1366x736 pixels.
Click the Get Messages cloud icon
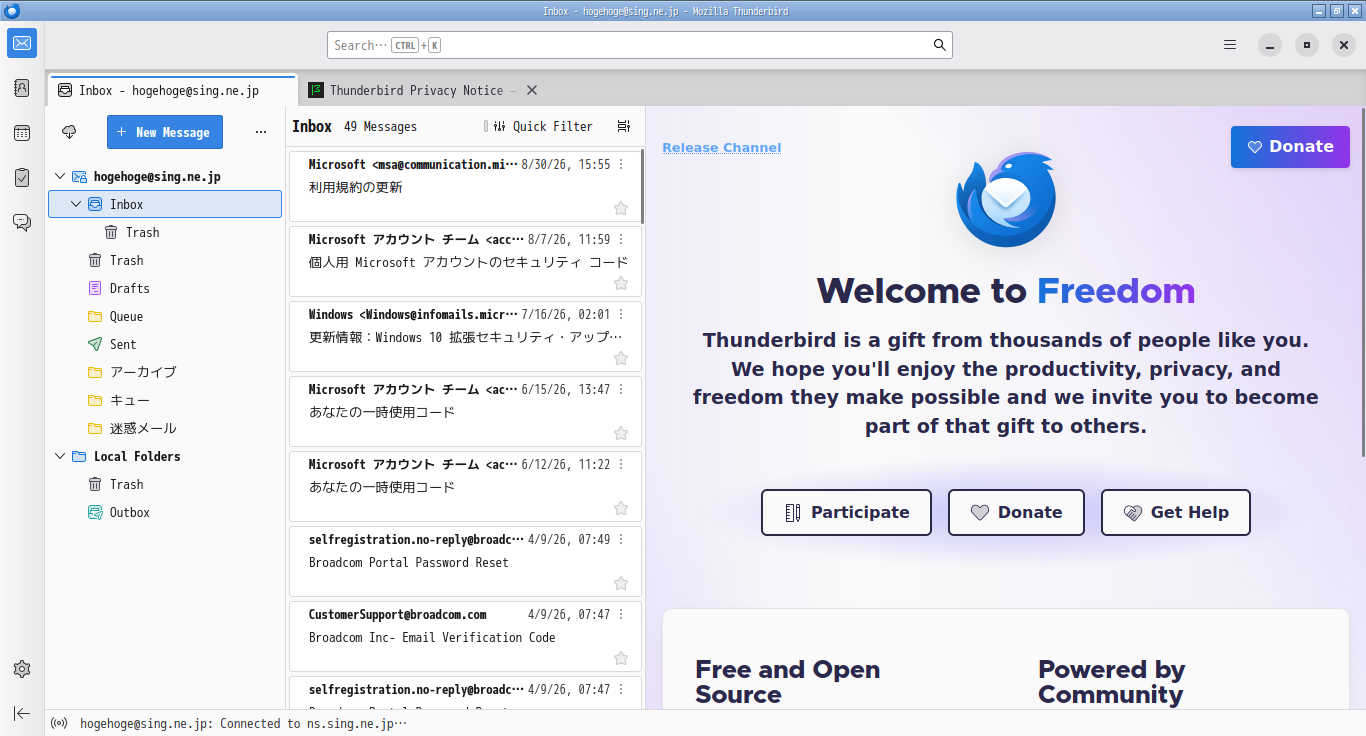coord(69,132)
